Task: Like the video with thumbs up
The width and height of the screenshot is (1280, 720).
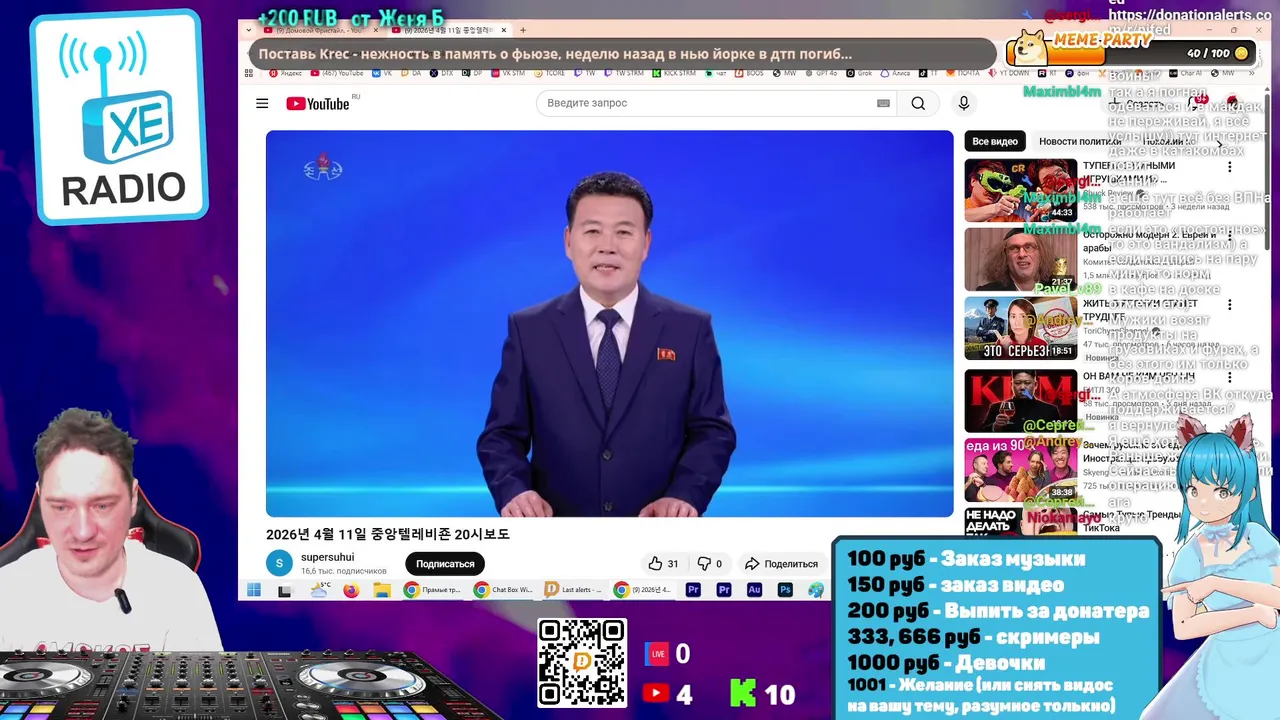Action: click(663, 564)
